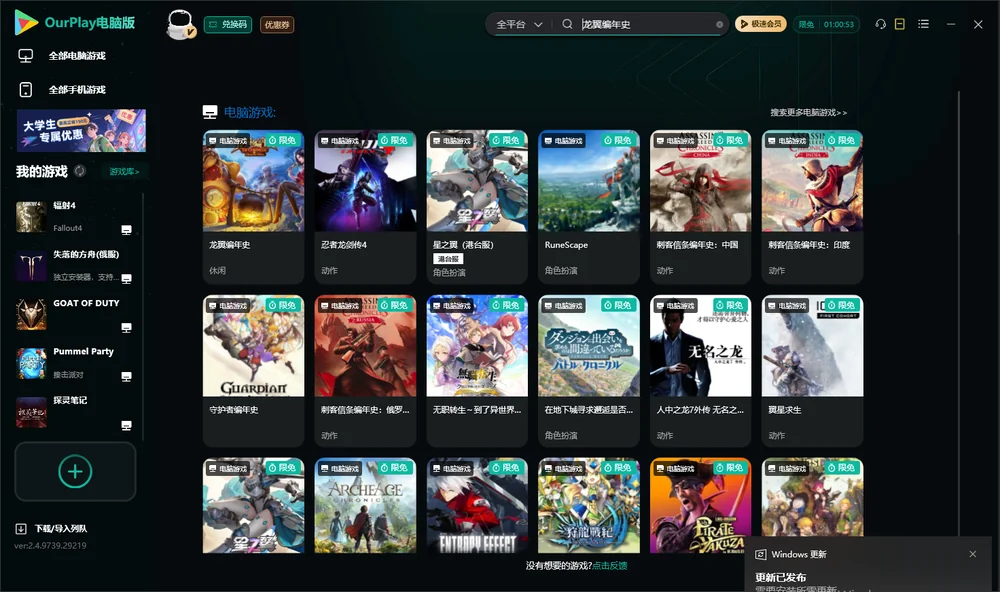The image size is (1000, 592).
Task: Add a game with the plus button
Action: click(x=75, y=471)
